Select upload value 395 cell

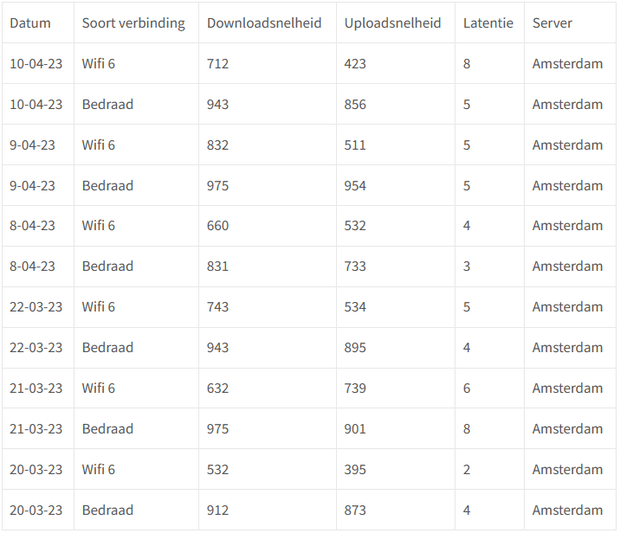tap(395, 470)
